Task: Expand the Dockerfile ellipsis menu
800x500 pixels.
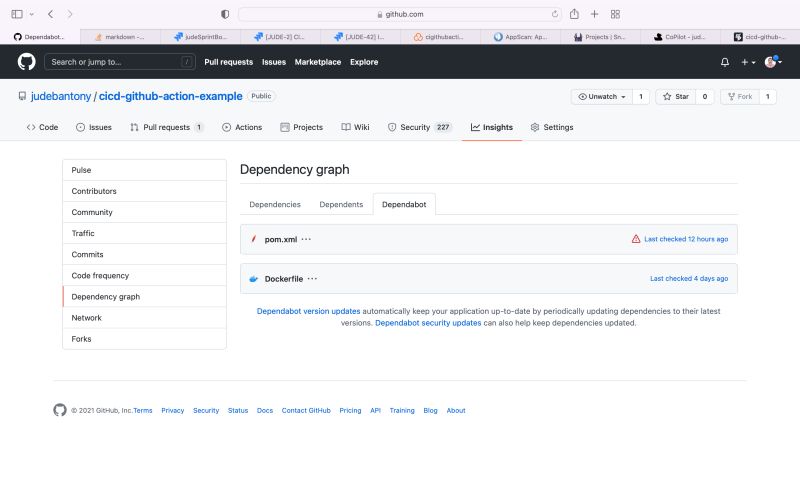Action: [312, 278]
